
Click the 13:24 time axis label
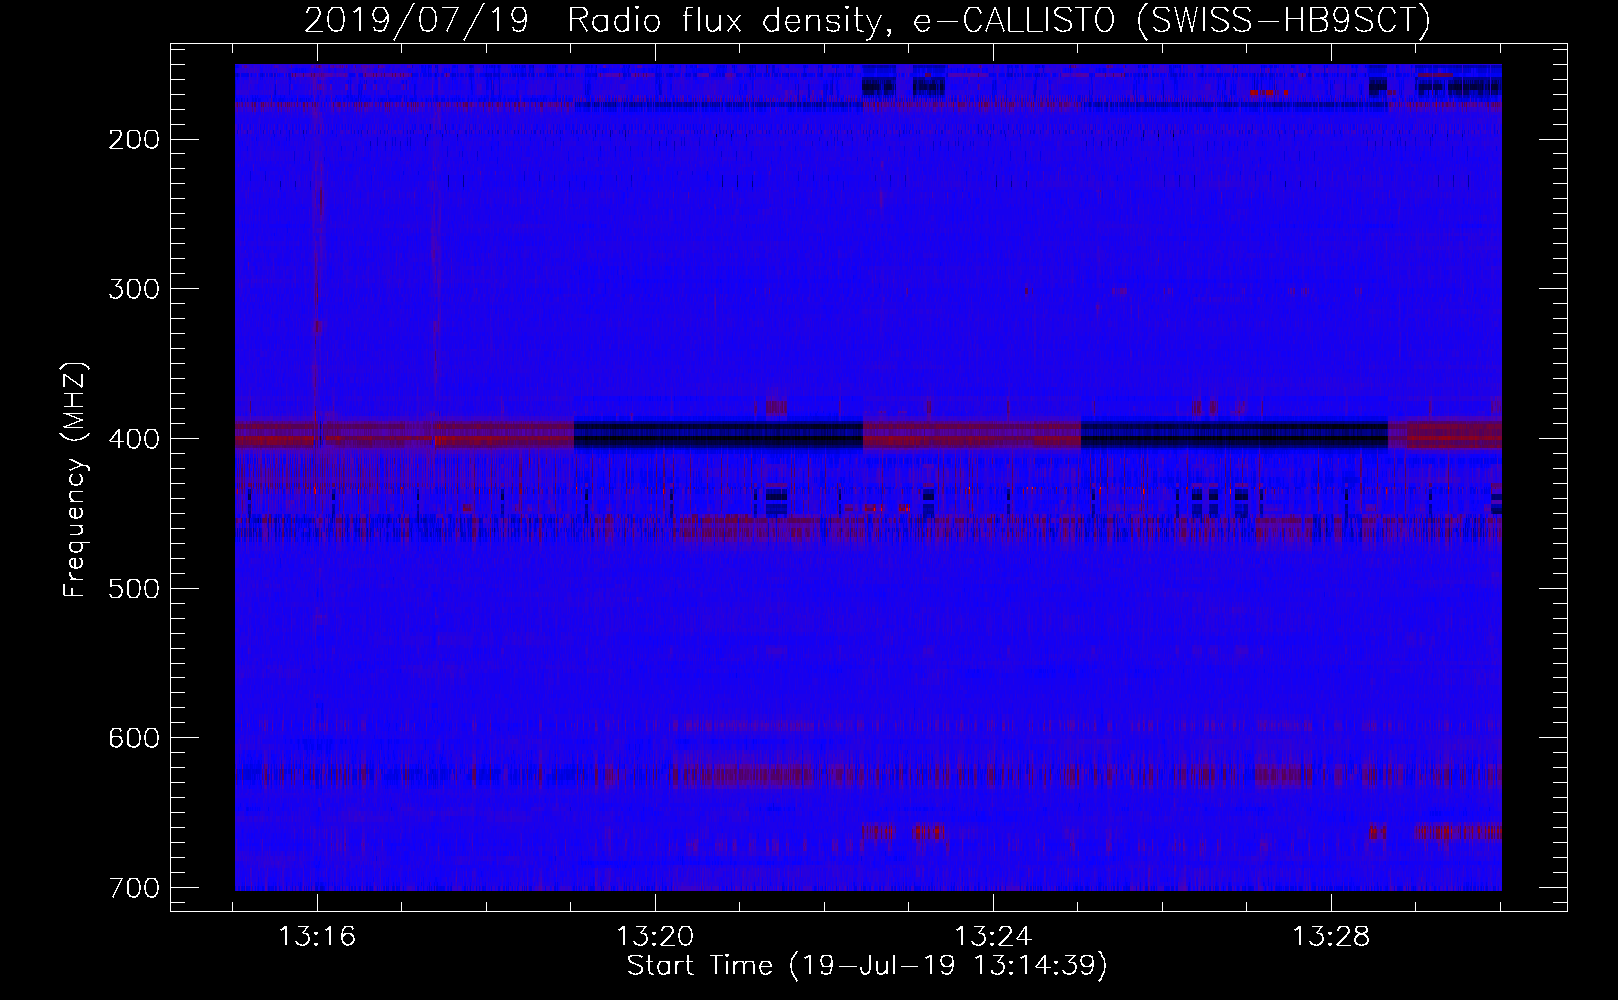993,937
